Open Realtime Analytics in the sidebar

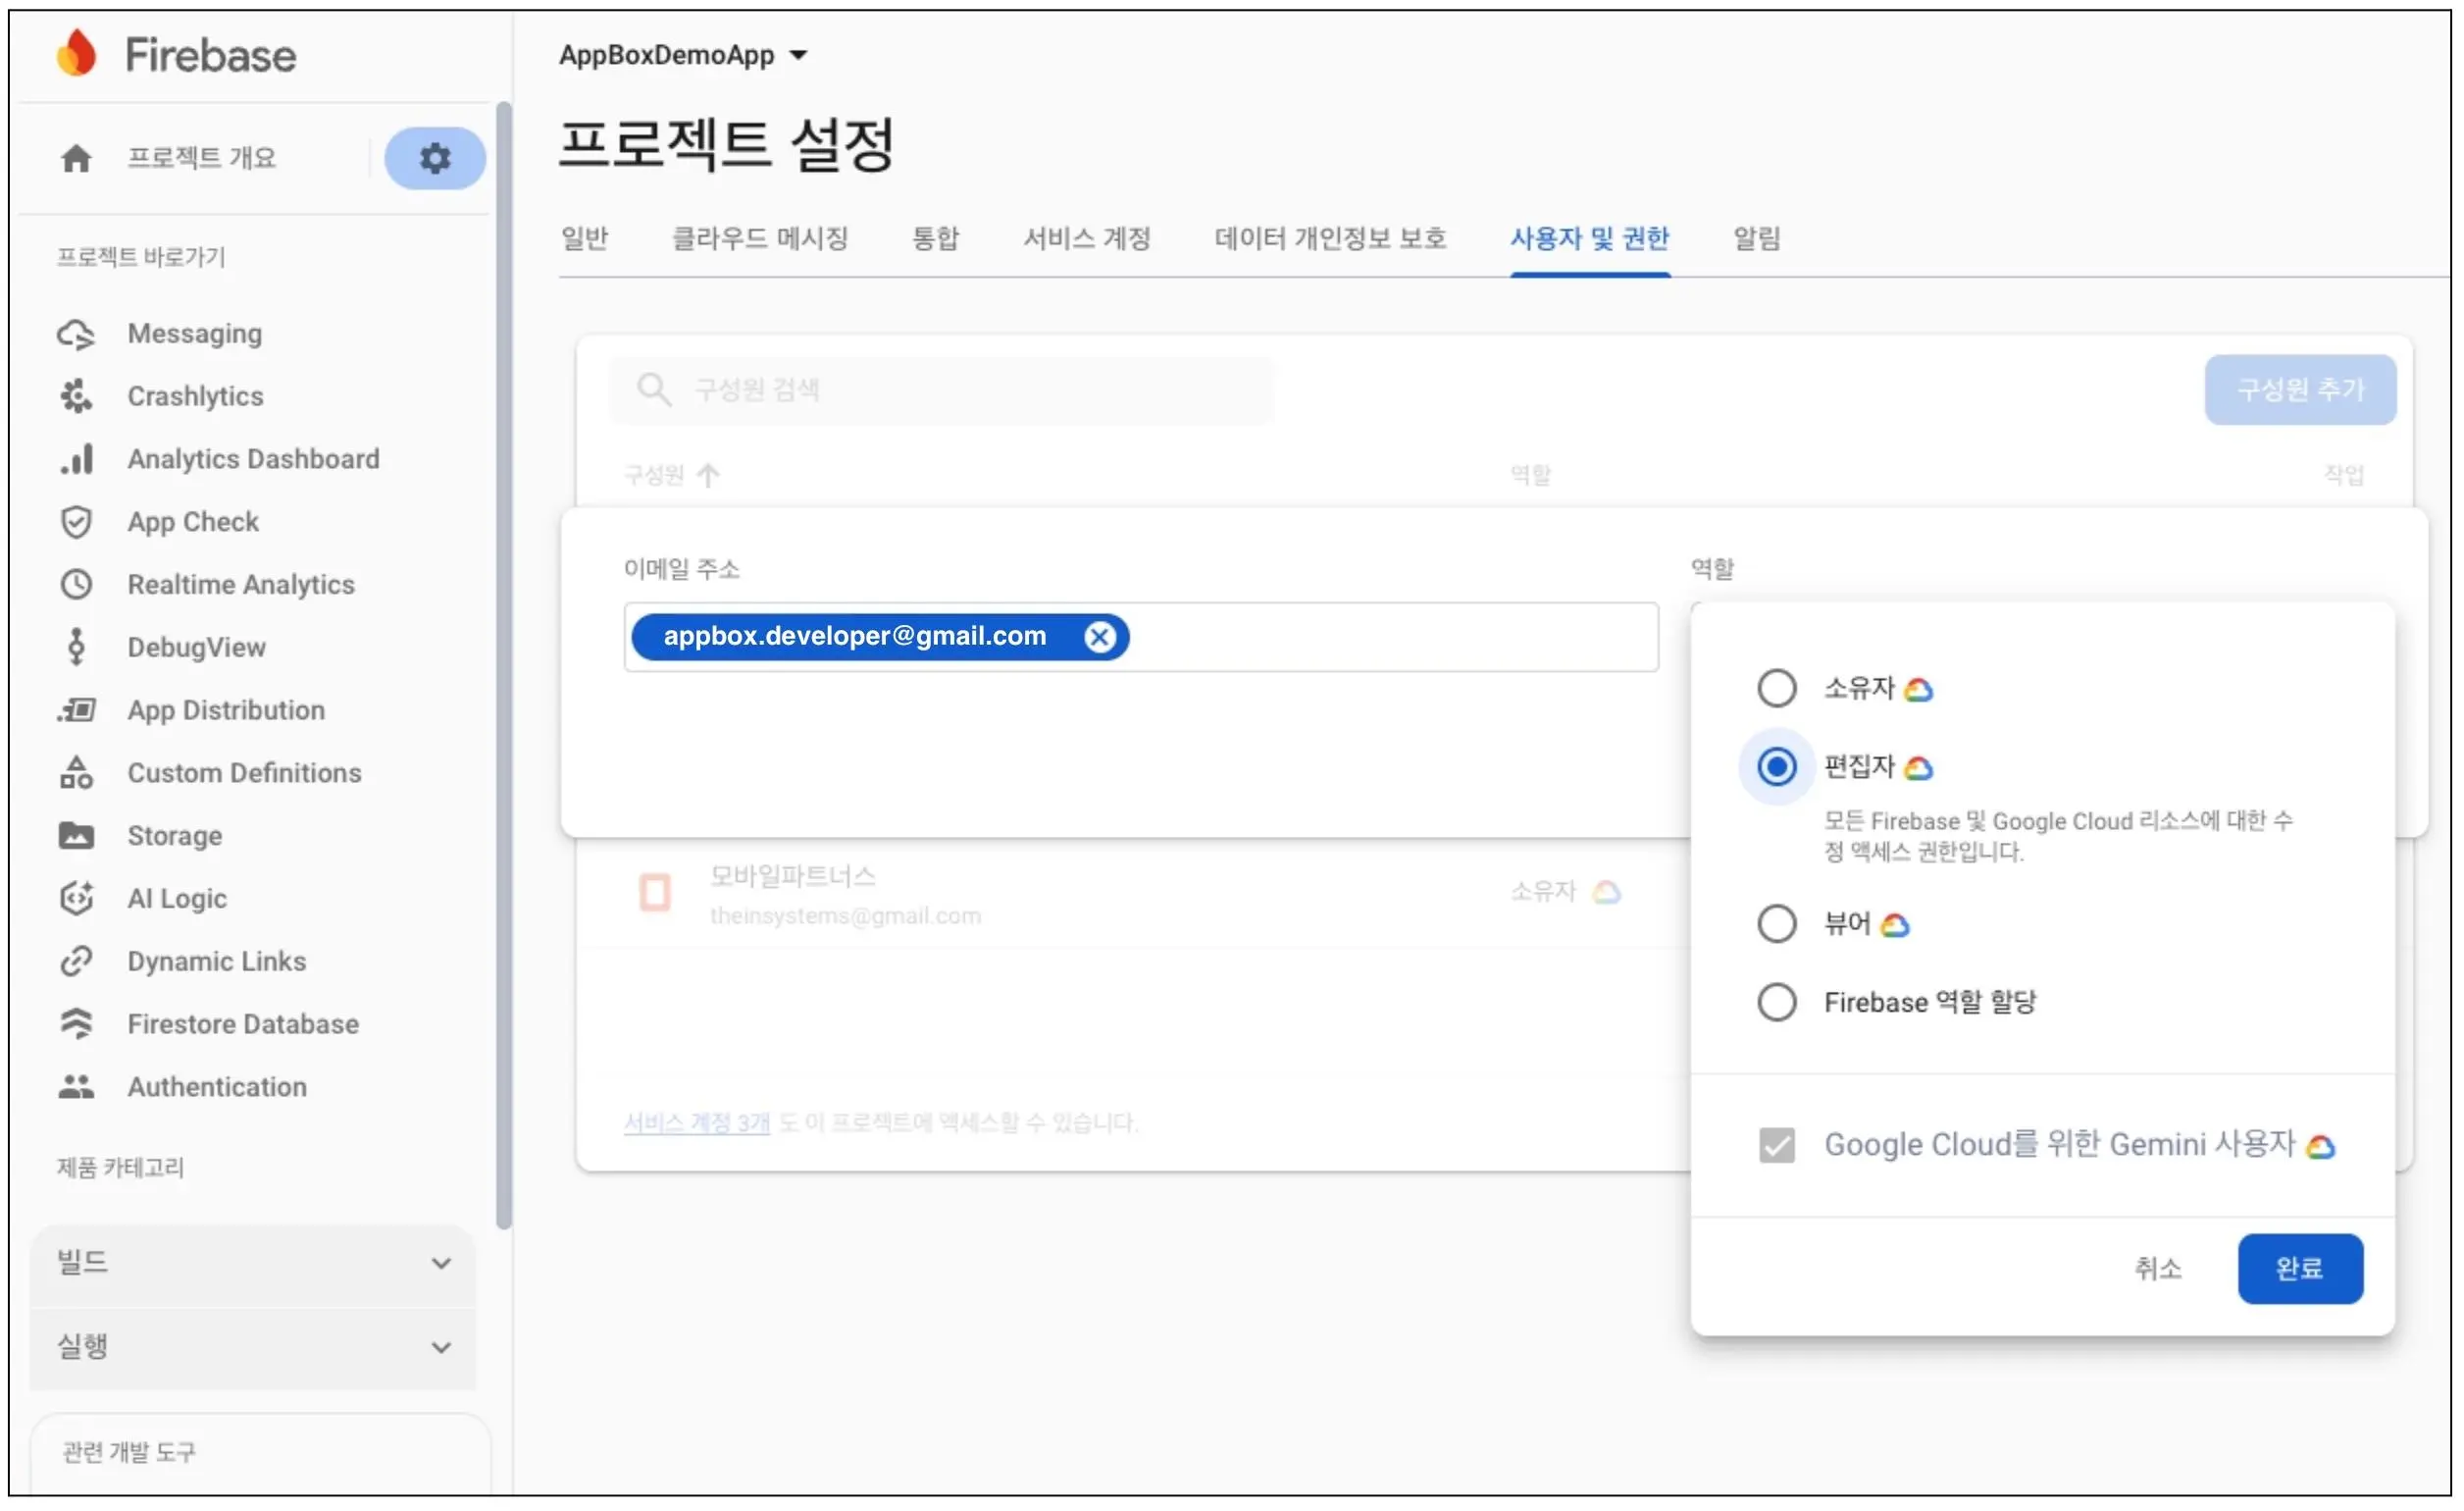(241, 585)
